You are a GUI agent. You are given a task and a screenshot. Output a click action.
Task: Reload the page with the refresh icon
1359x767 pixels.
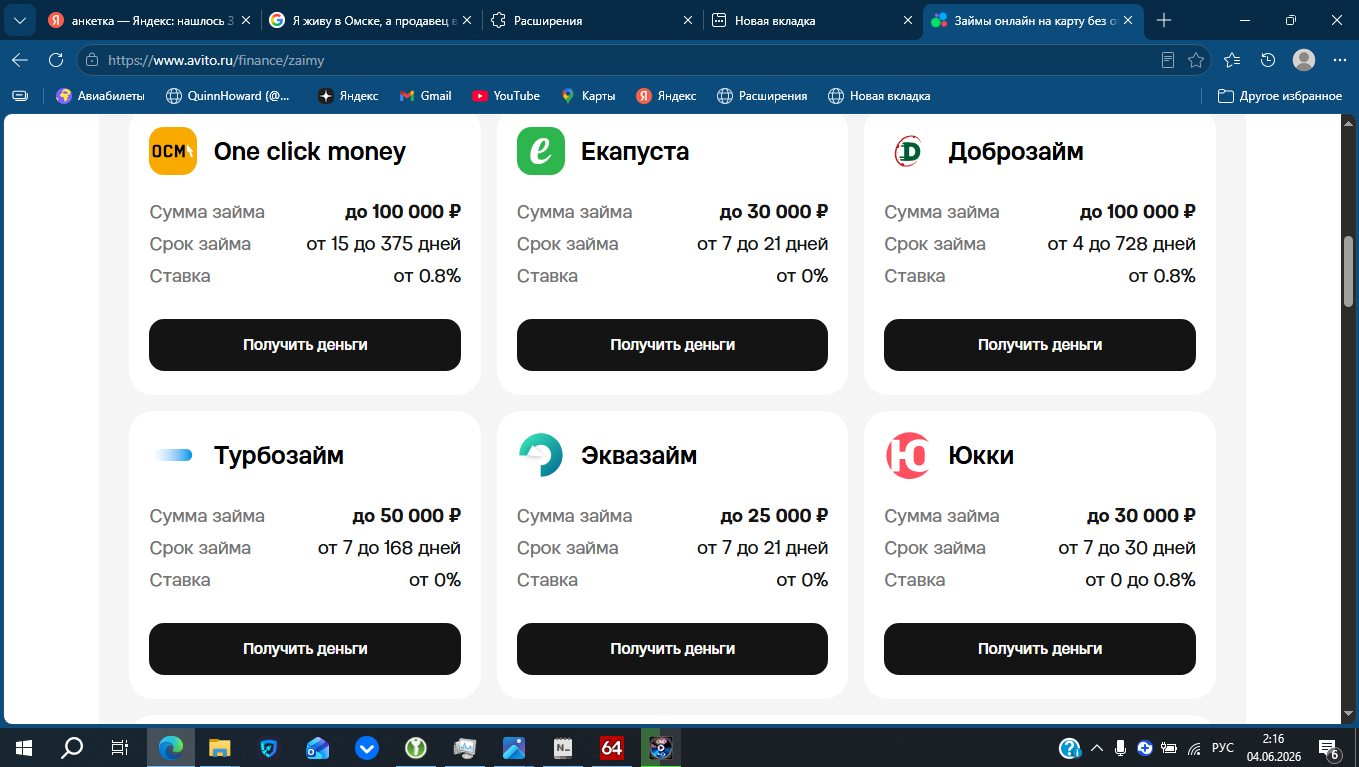pos(56,60)
